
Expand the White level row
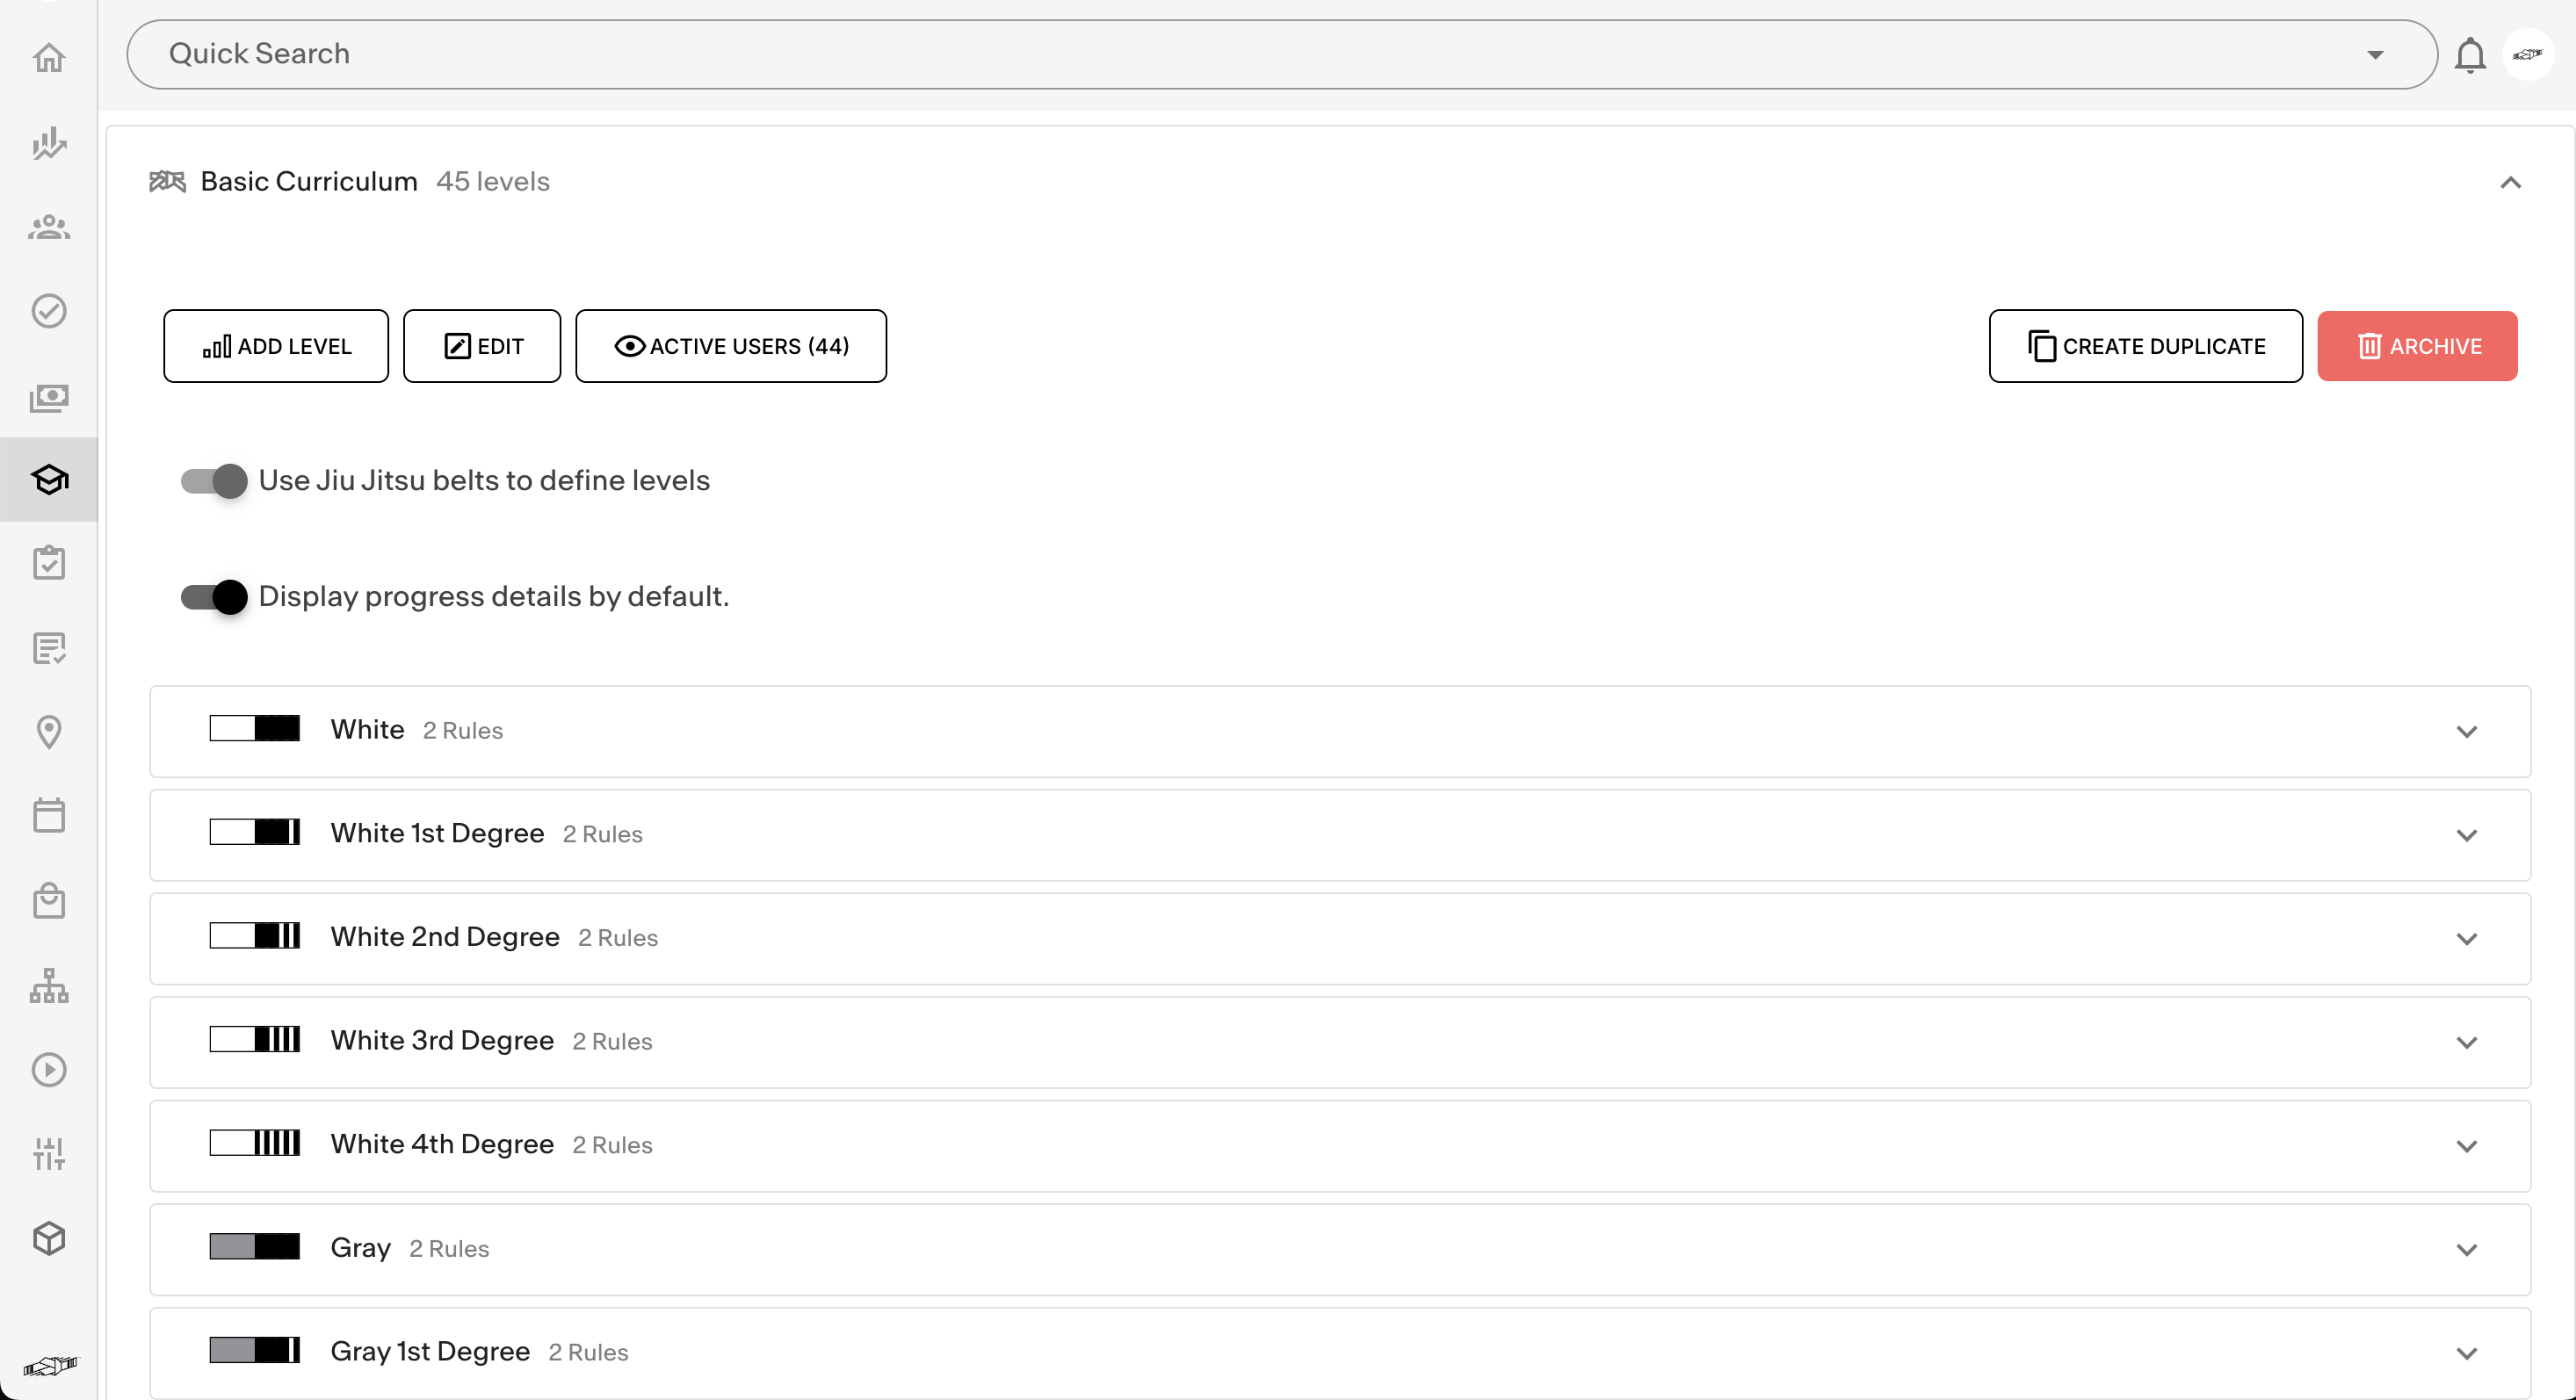click(x=2466, y=731)
